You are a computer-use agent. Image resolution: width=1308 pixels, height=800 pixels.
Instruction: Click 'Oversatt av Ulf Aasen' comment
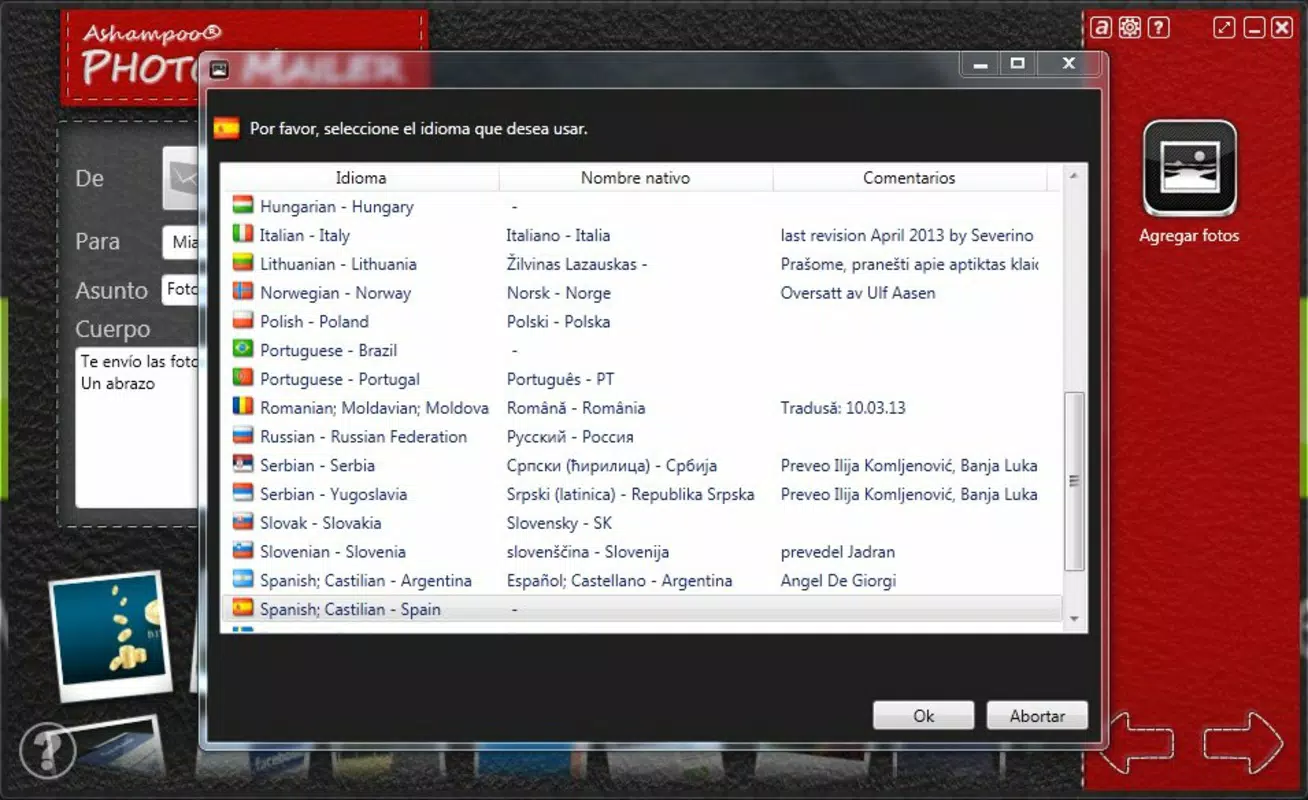[x=858, y=293]
